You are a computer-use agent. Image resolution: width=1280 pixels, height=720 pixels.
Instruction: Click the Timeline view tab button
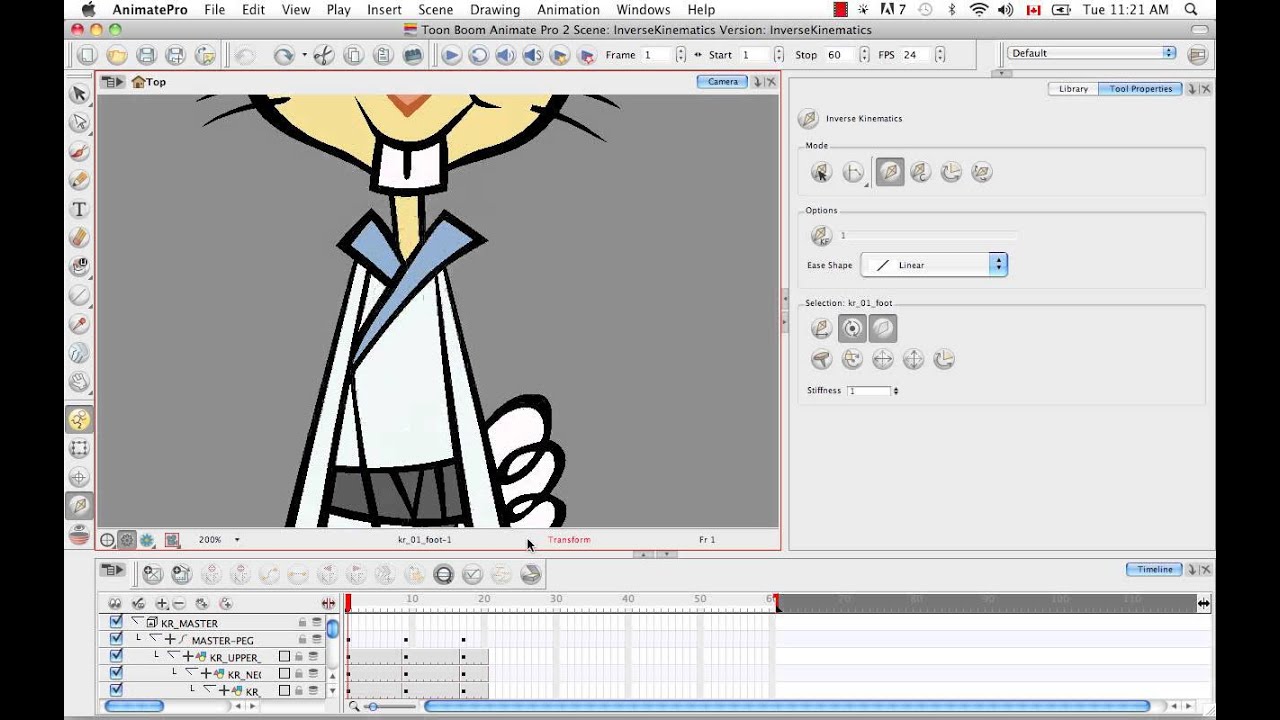(x=1154, y=570)
